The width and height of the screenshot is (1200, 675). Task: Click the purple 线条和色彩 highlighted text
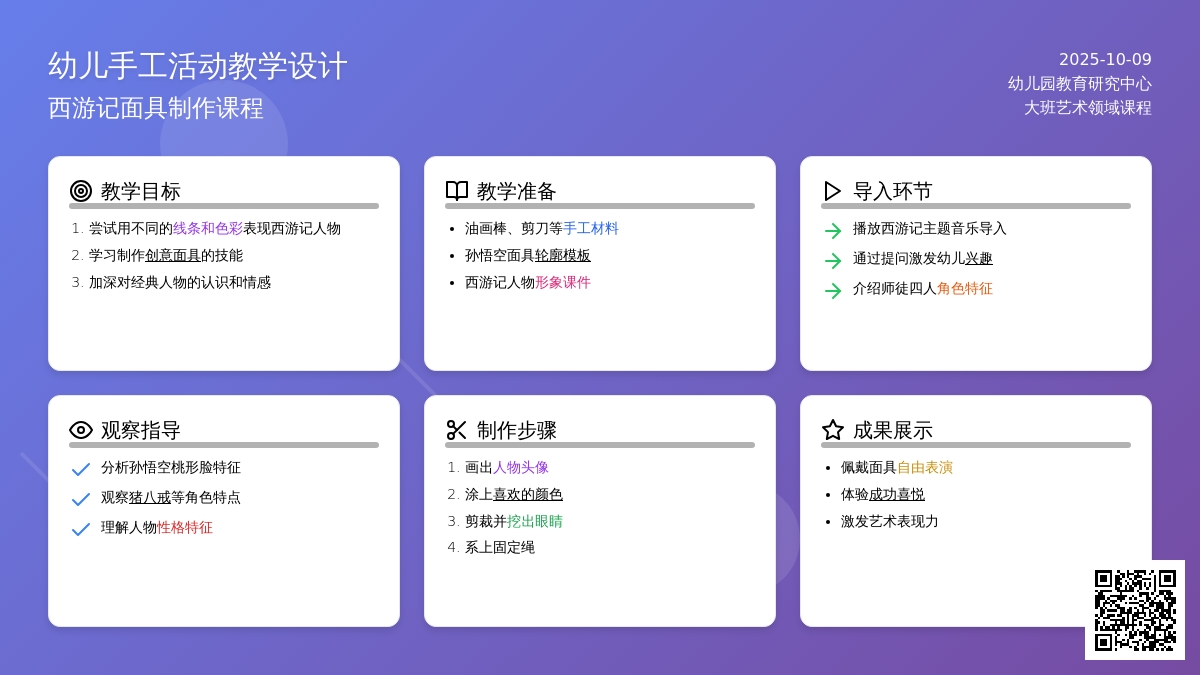[208, 228]
